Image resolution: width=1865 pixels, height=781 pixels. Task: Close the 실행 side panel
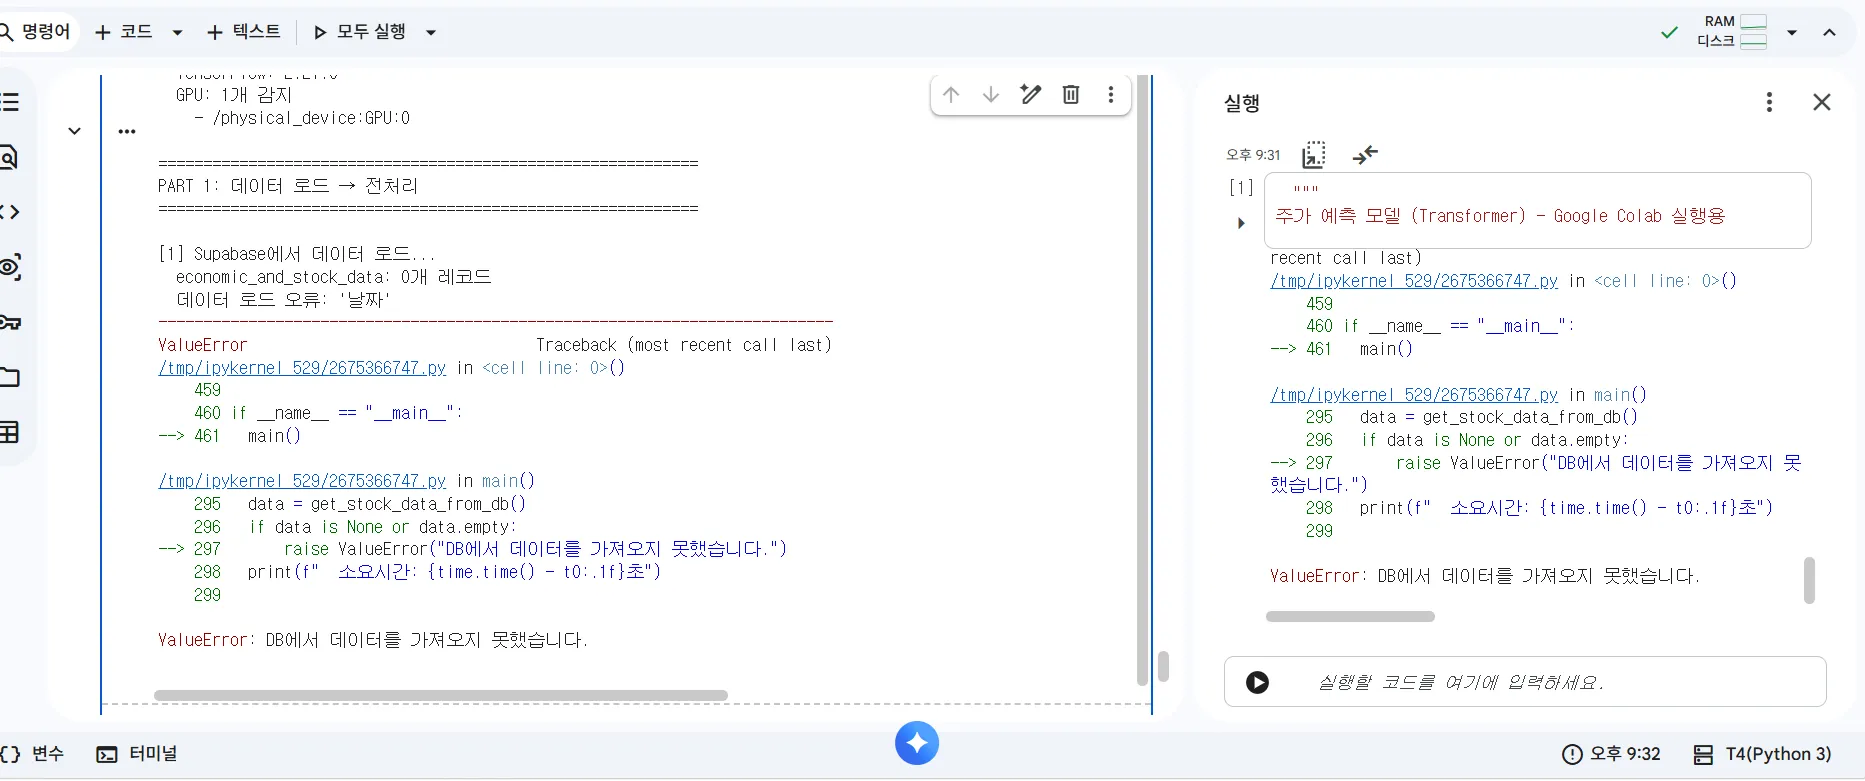click(x=1822, y=102)
